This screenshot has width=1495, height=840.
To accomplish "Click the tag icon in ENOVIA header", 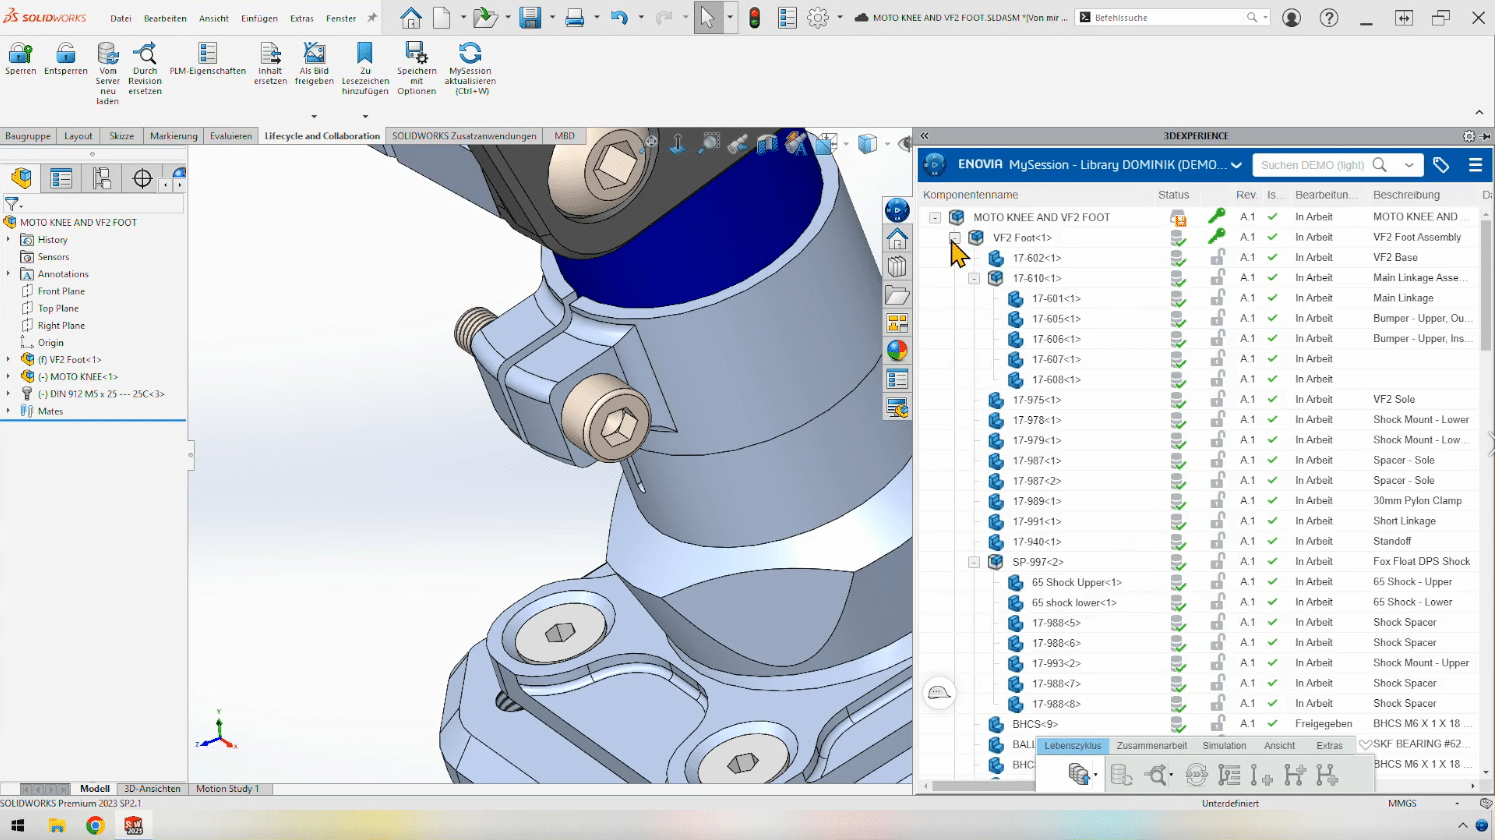I will coord(1441,165).
